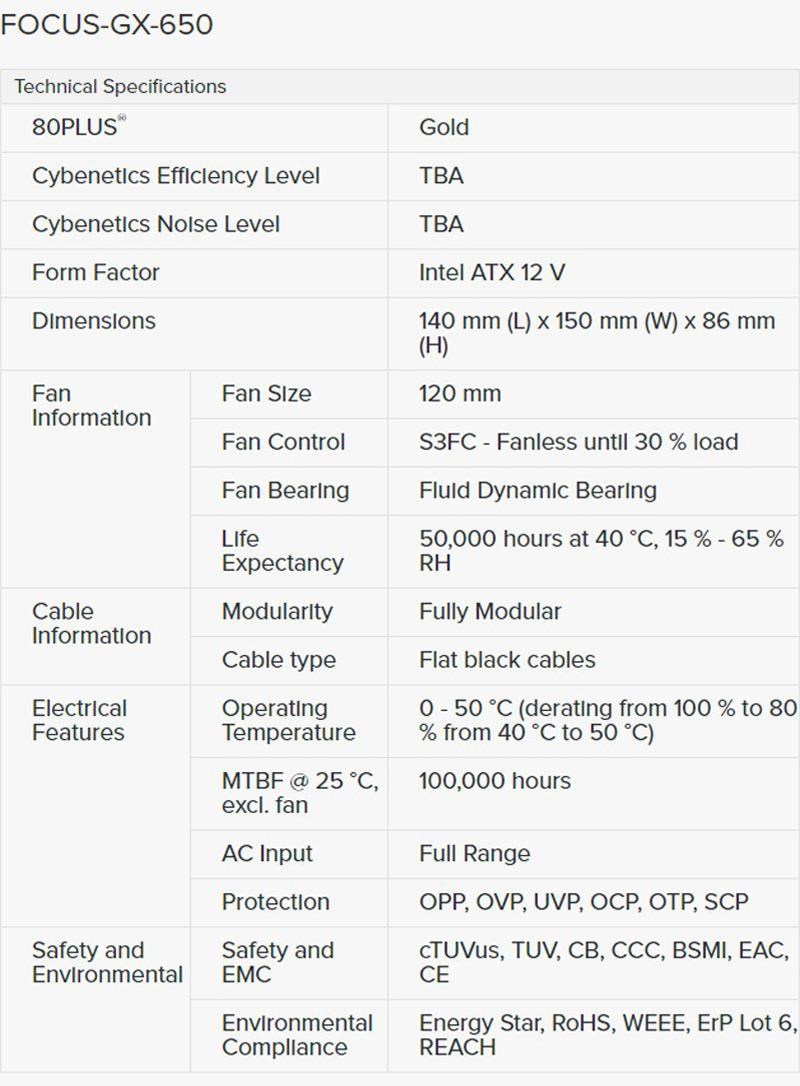Click the Gold efficiency rating value
The image size is (800, 1086).
point(444,127)
